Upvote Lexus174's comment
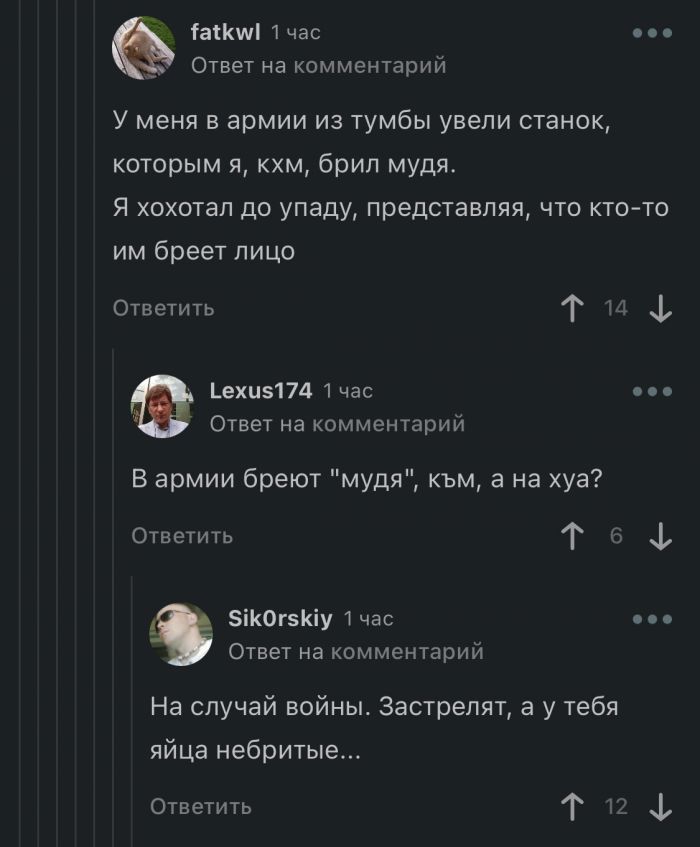The width and height of the screenshot is (700, 847). pyautogui.click(x=574, y=536)
